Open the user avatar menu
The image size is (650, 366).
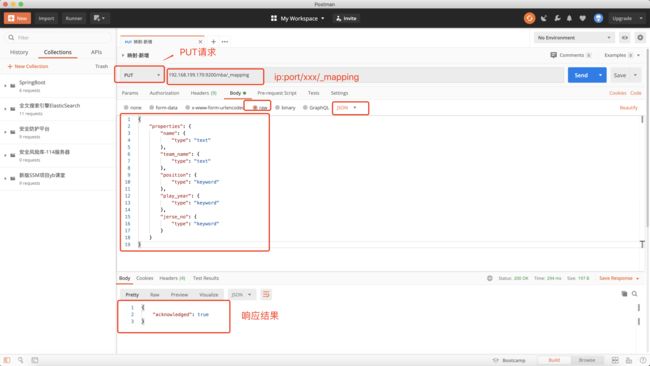(x=598, y=18)
